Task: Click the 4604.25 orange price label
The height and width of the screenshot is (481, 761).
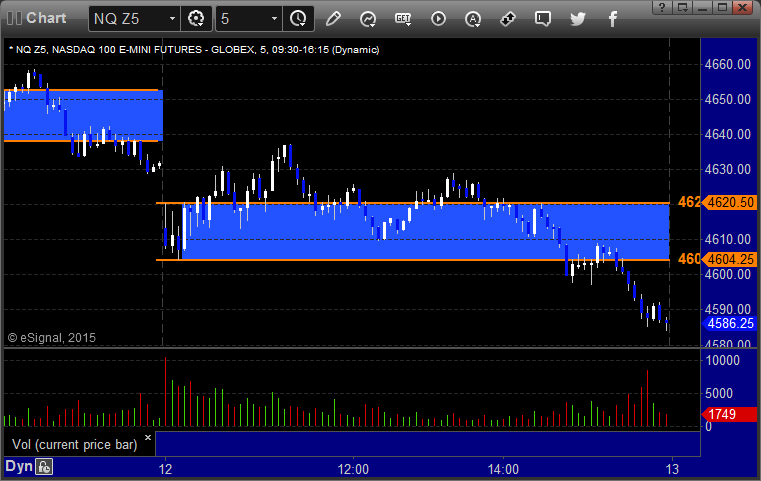Action: pos(730,259)
